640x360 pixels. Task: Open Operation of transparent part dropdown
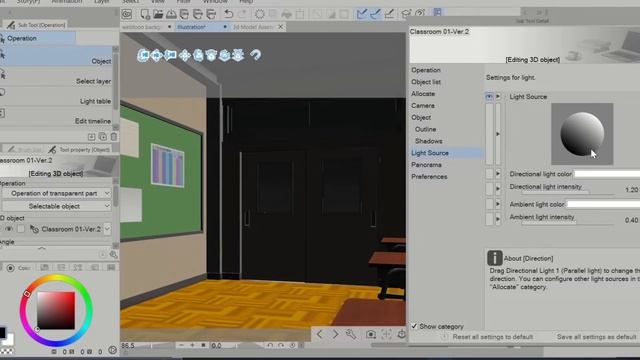coord(57,193)
